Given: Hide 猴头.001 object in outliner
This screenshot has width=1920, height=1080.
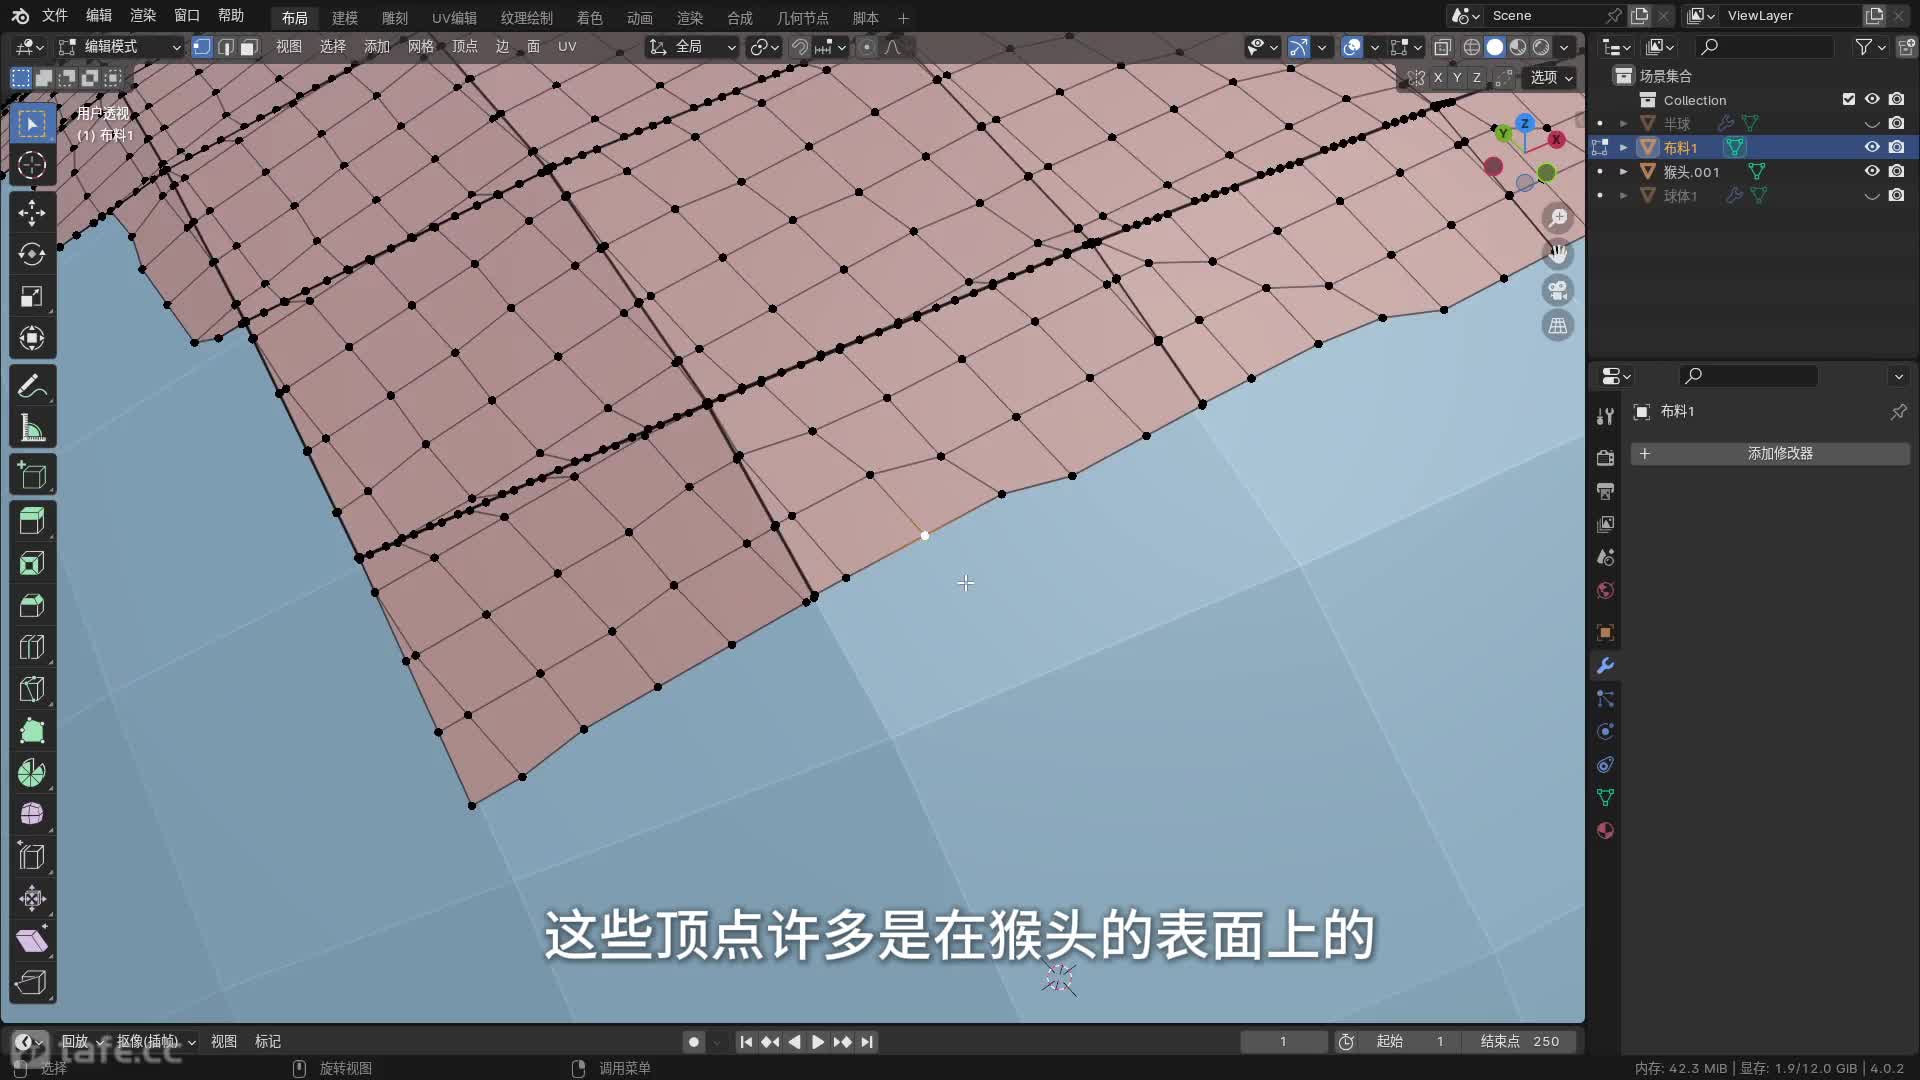Looking at the screenshot, I should tap(1872, 171).
